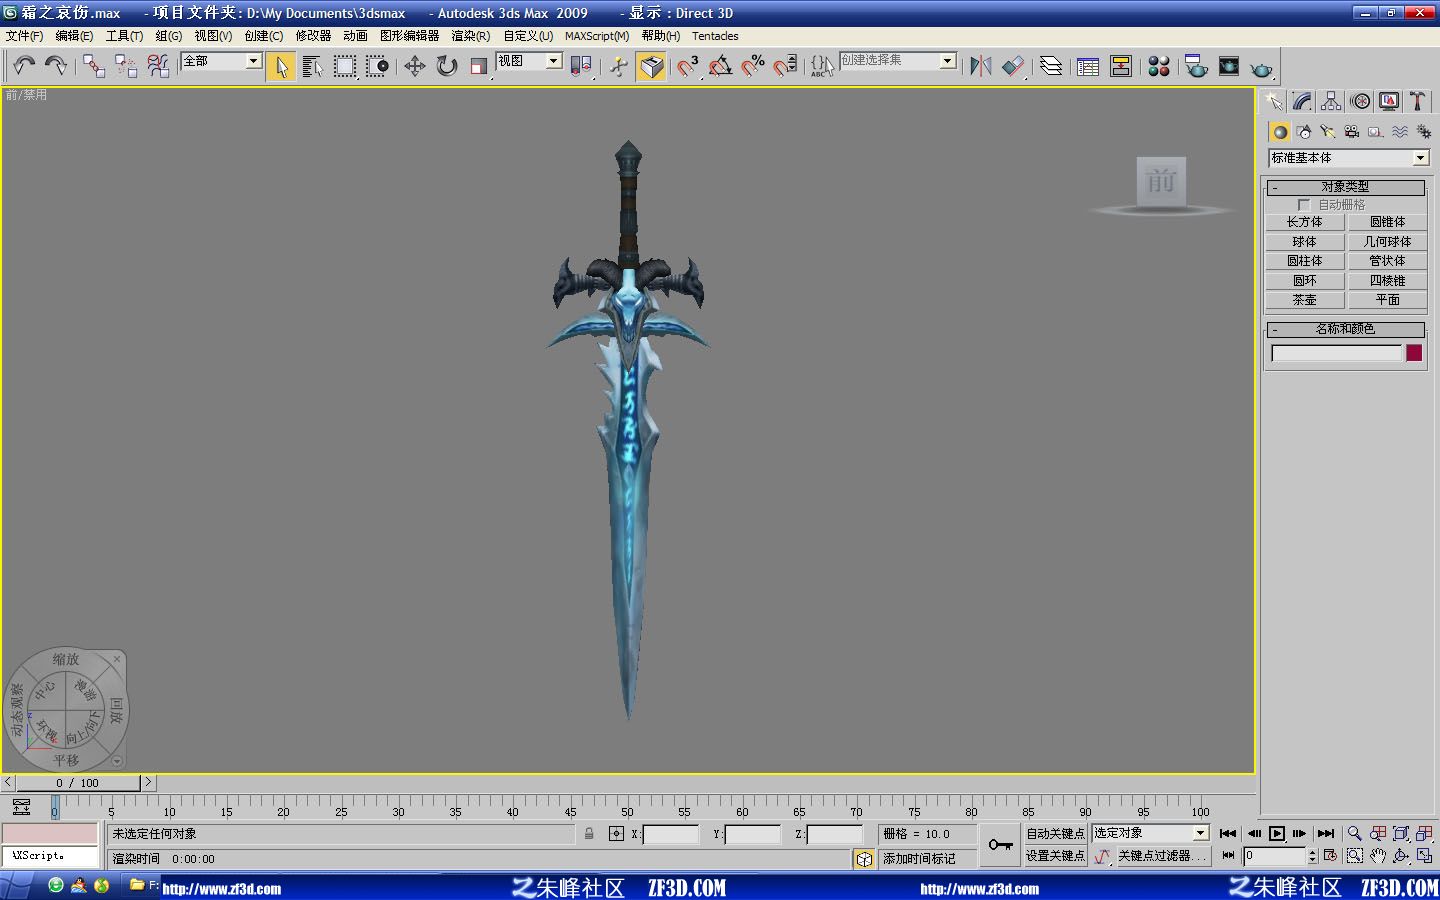Switch to the Modify panel tab

[x=1302, y=101]
